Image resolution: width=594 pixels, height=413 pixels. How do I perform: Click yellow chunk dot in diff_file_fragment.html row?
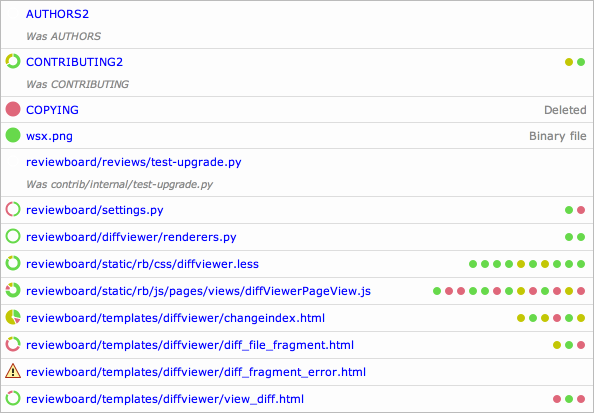556,345
